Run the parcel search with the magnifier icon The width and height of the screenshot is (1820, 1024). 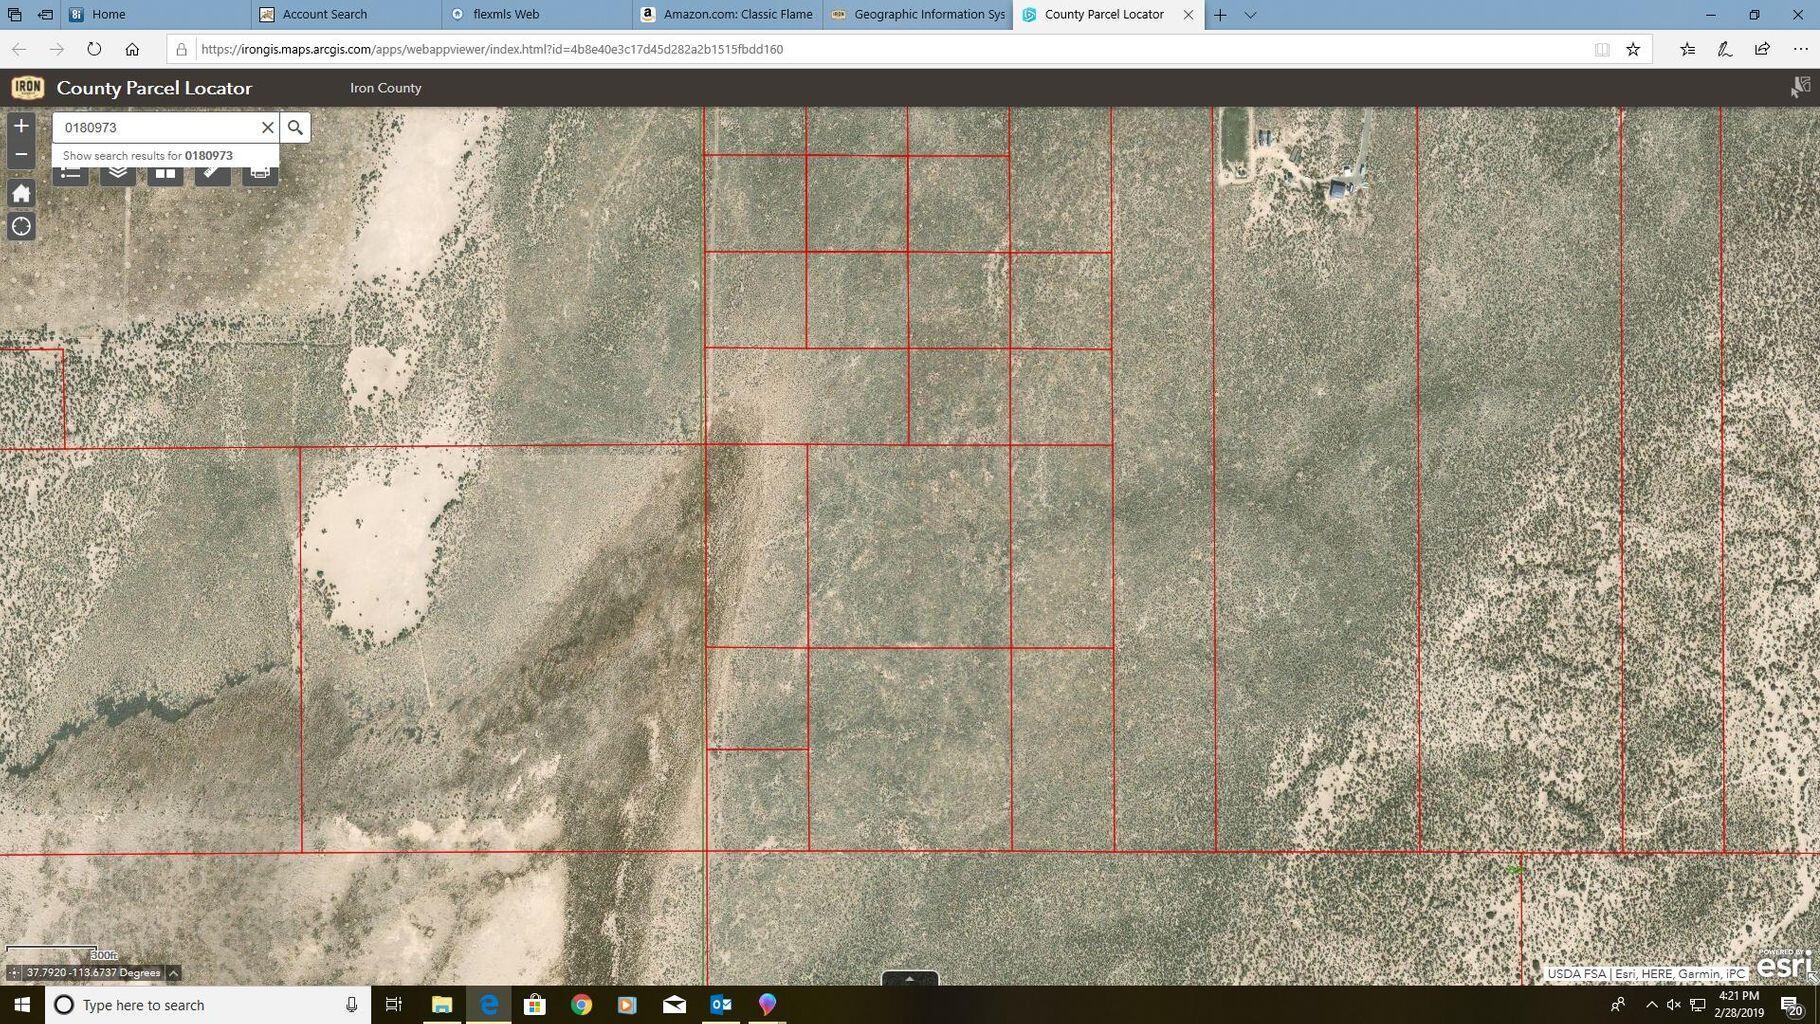tap(295, 127)
